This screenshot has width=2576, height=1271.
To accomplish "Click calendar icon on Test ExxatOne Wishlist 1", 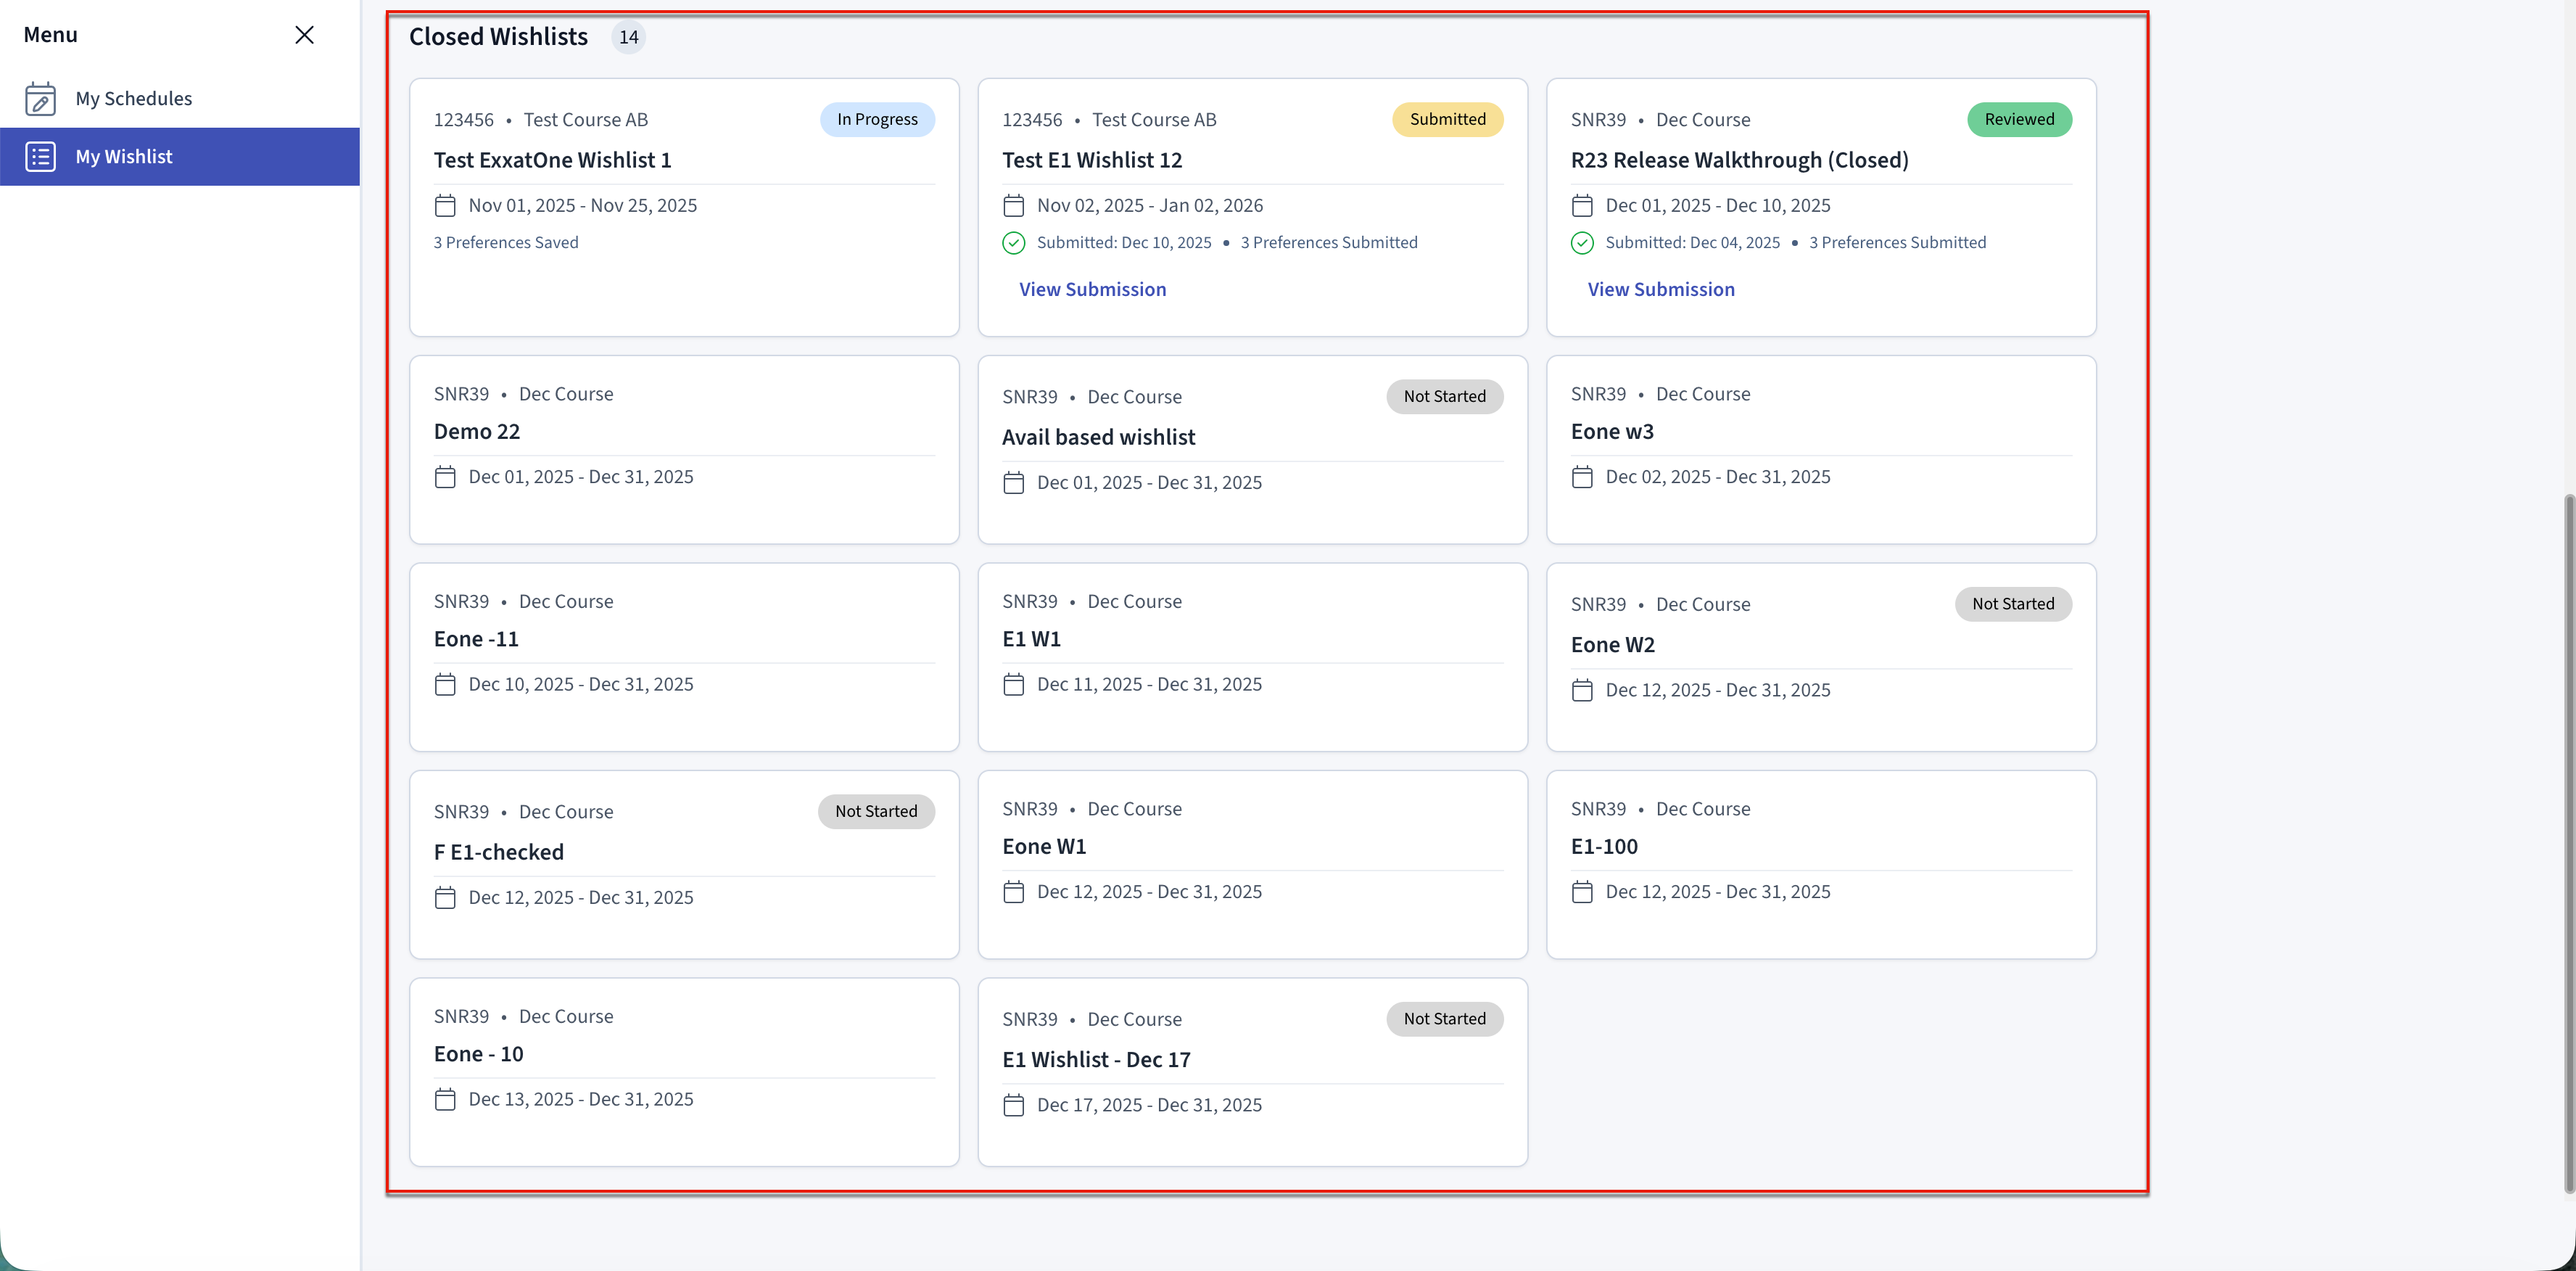I will (x=445, y=206).
